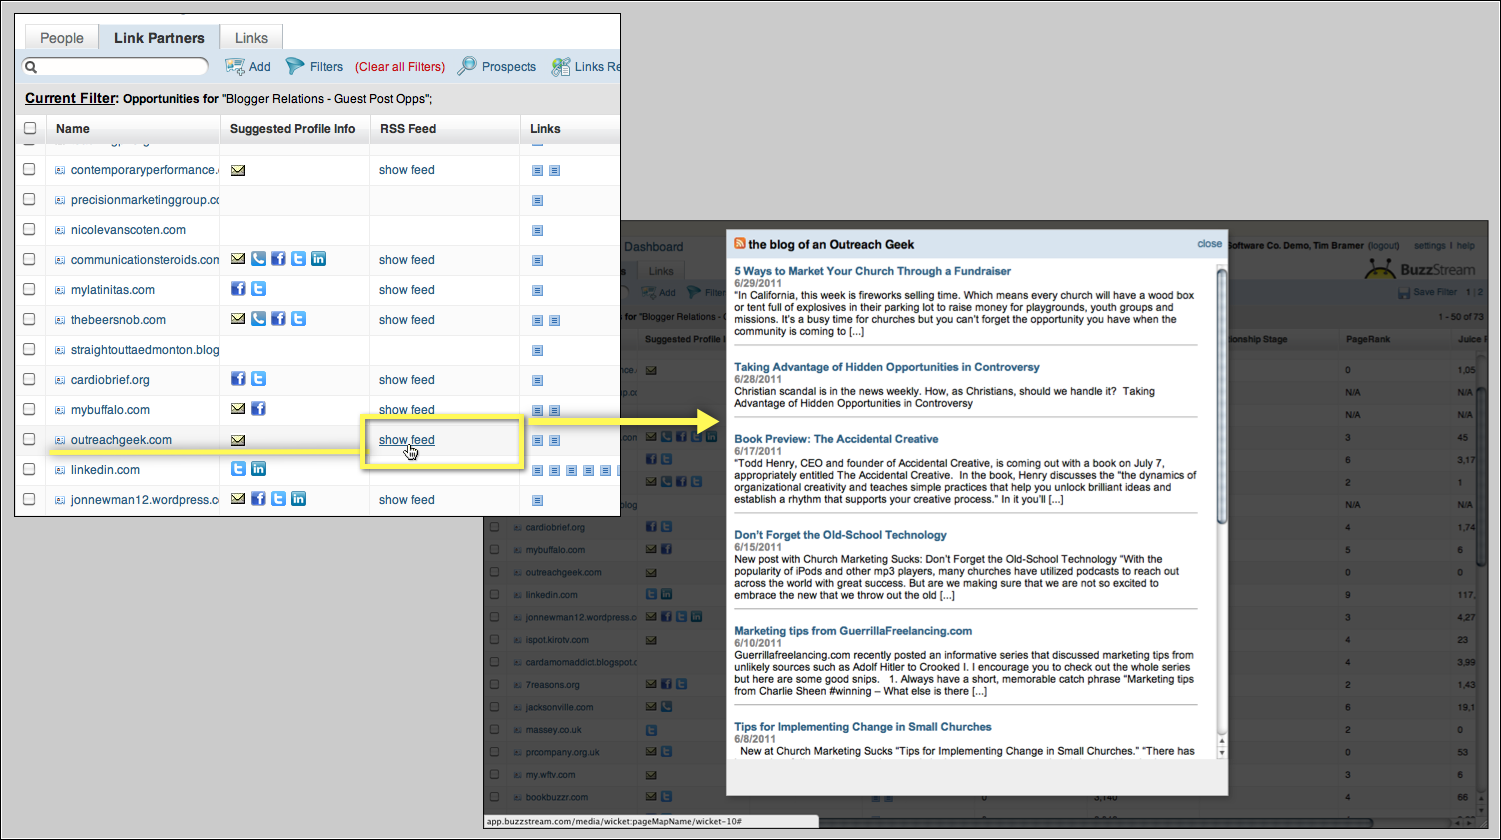Open 'Don't Forget the Old-School Technology' post
This screenshot has height=840, width=1501.
840,535
